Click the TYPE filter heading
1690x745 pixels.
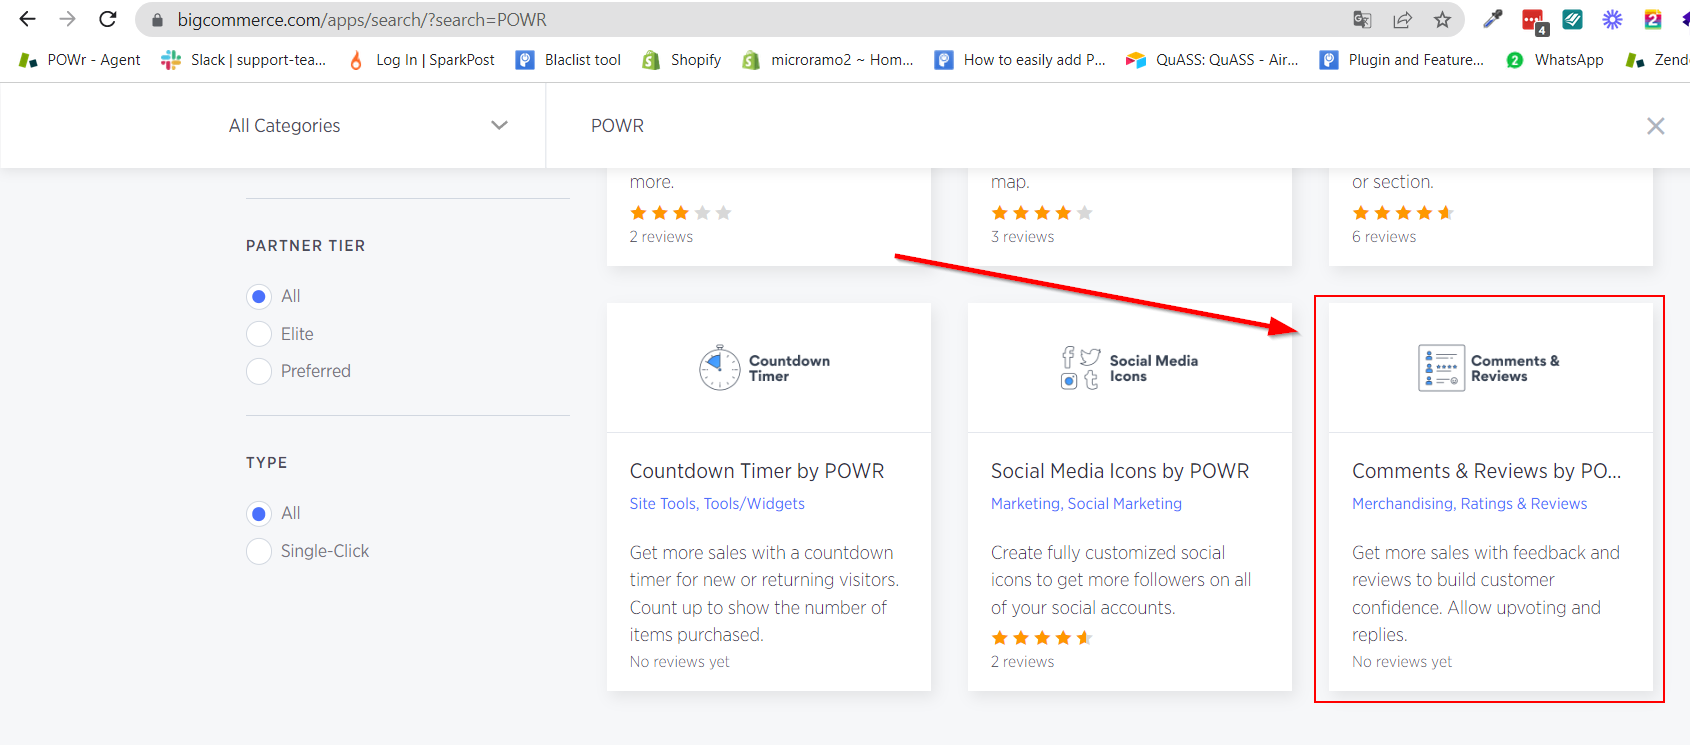[x=267, y=463]
